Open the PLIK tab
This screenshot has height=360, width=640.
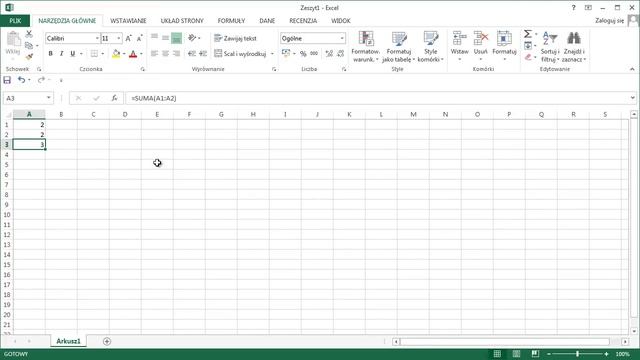pyautogui.click(x=15, y=20)
